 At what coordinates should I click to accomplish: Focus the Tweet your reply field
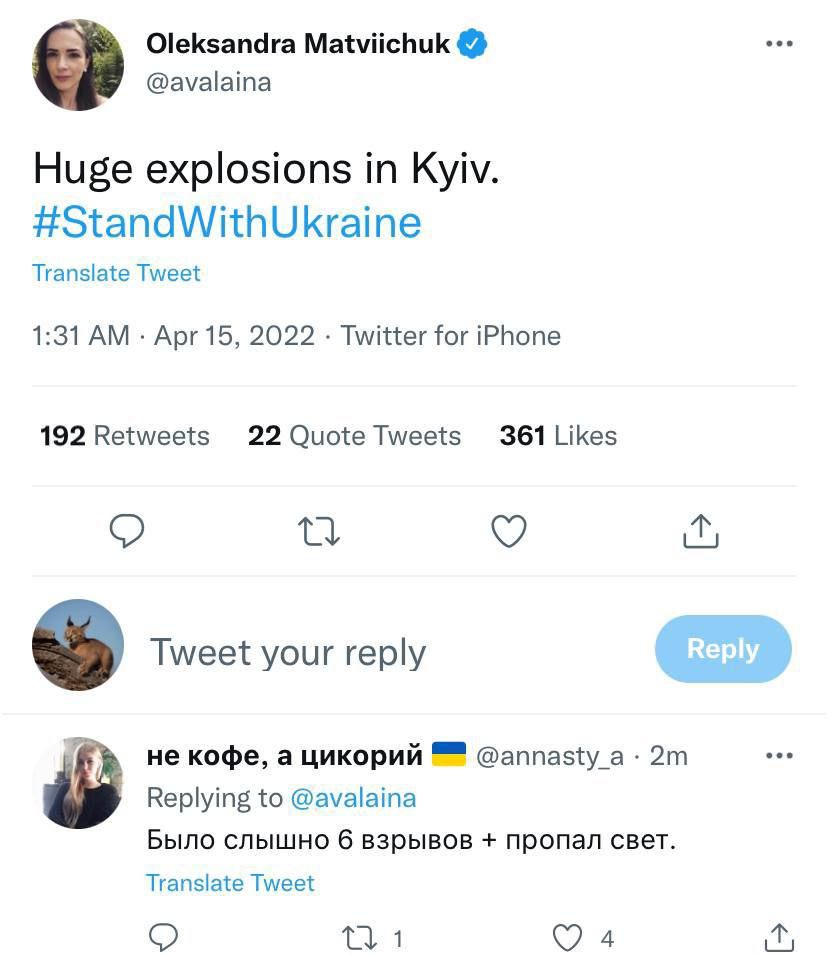[x=288, y=652]
